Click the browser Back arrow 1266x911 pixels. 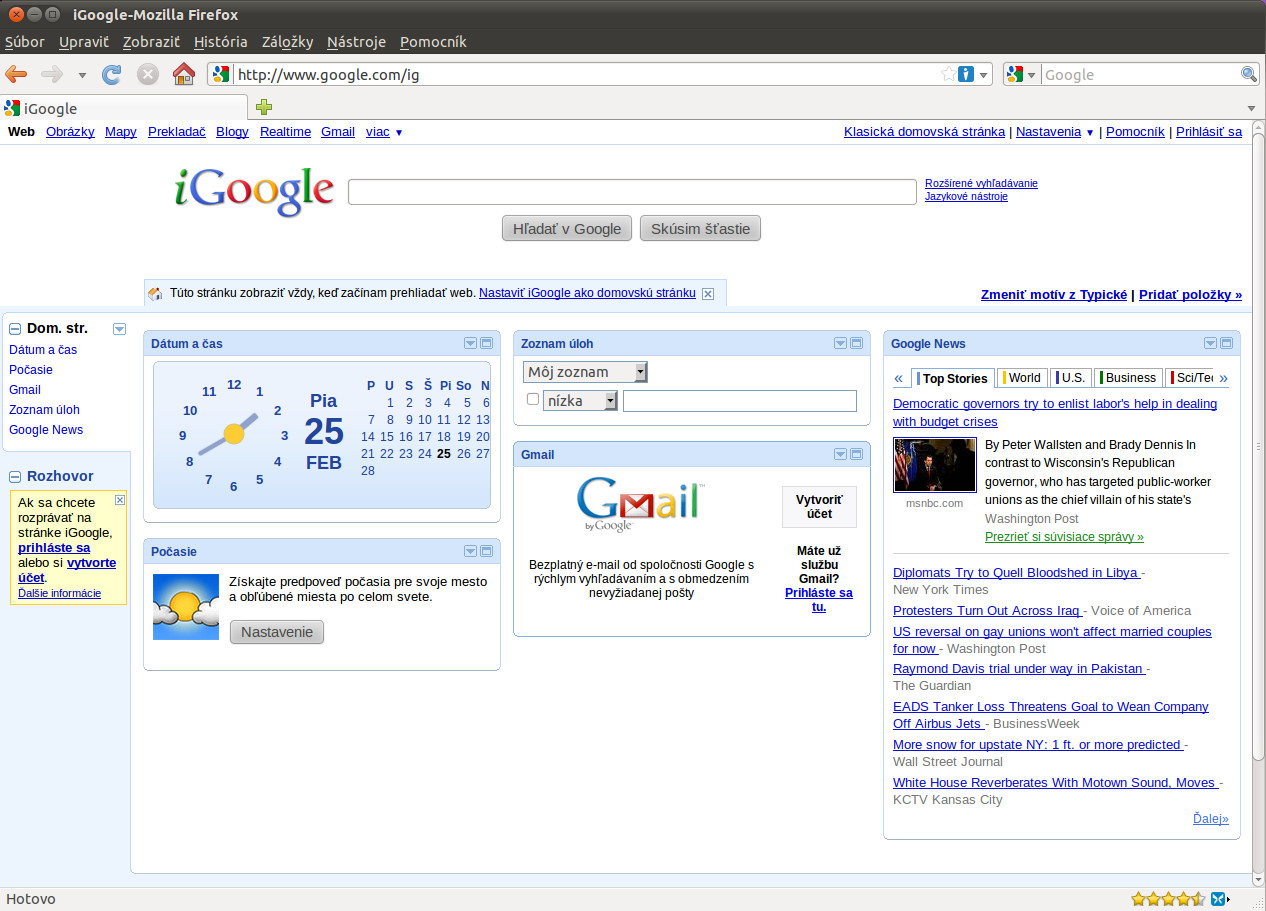[x=16, y=74]
